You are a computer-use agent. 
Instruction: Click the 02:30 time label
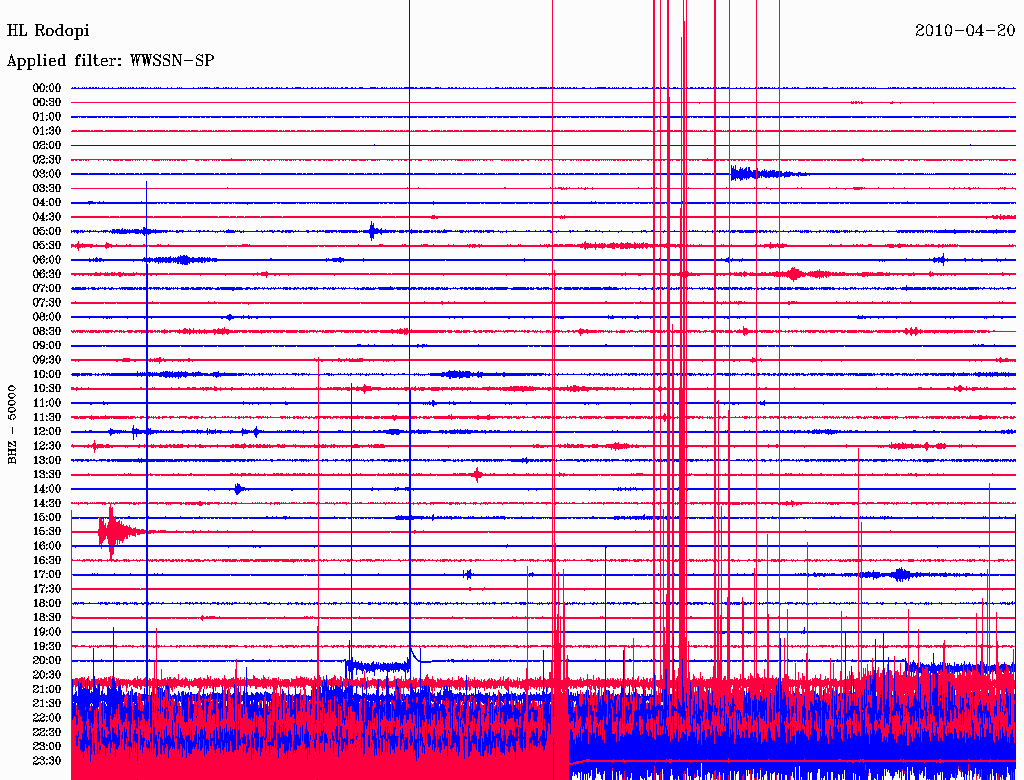click(47, 159)
